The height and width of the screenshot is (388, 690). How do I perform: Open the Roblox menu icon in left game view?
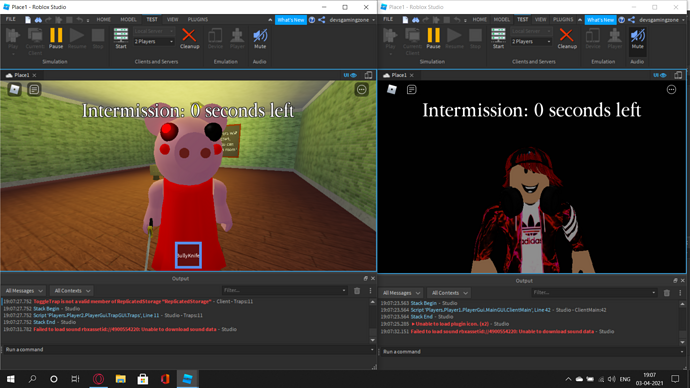pos(15,89)
